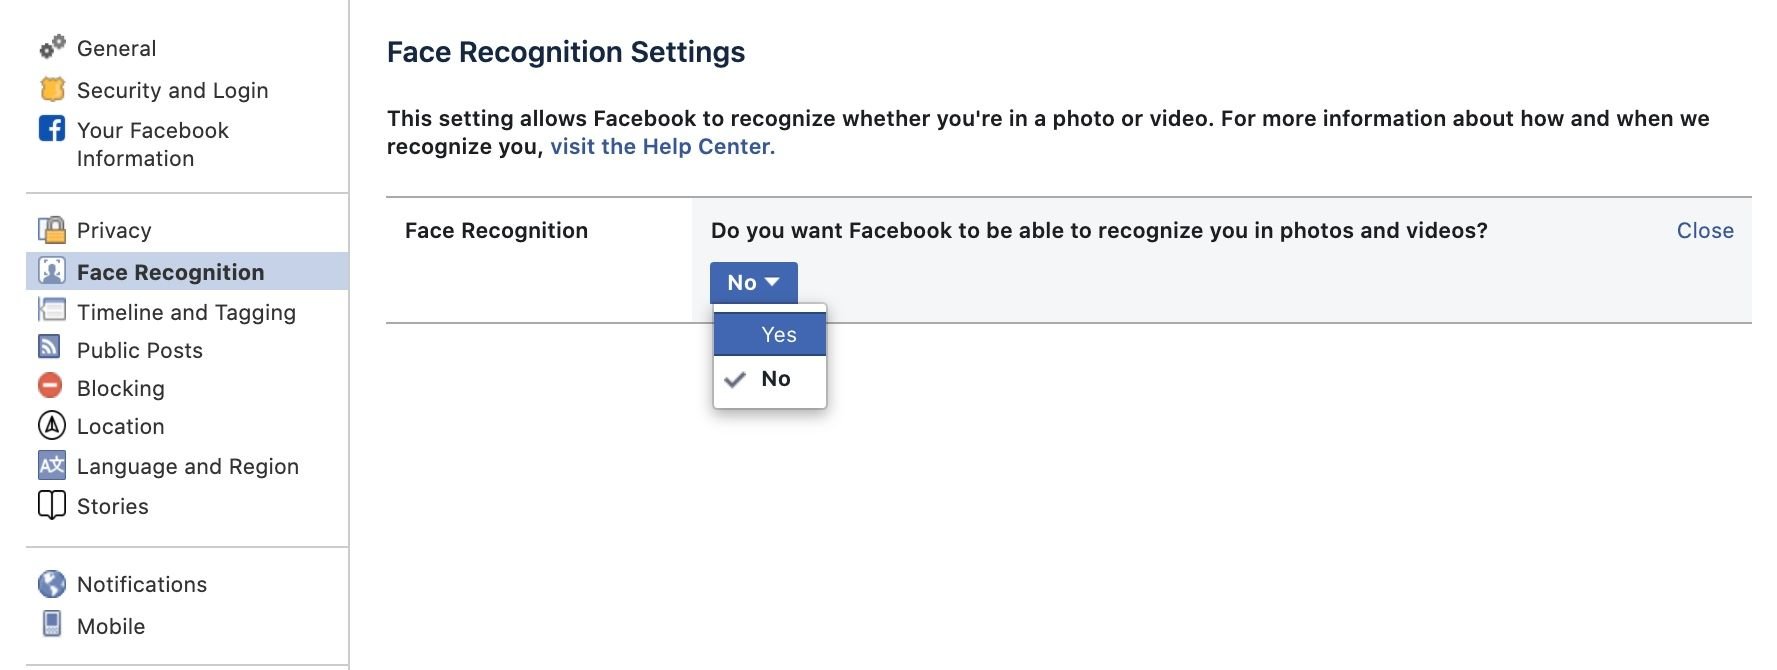Click the red Blocking icon

(x=50, y=386)
